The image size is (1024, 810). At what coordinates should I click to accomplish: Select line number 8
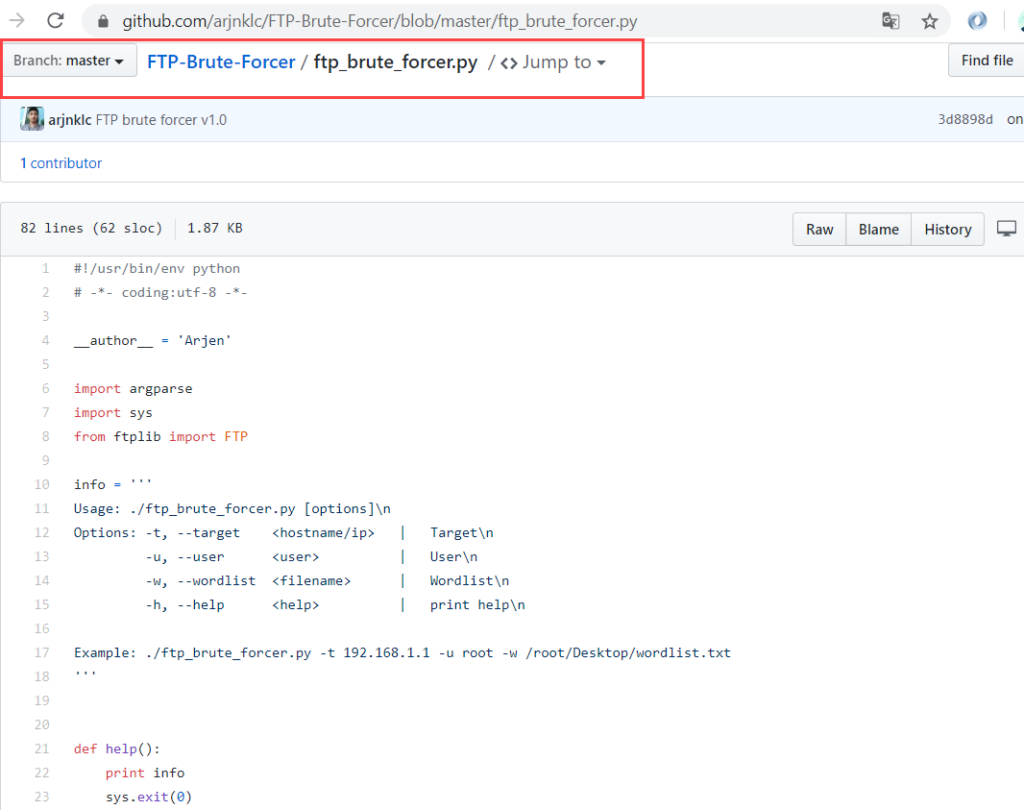[x=46, y=436]
